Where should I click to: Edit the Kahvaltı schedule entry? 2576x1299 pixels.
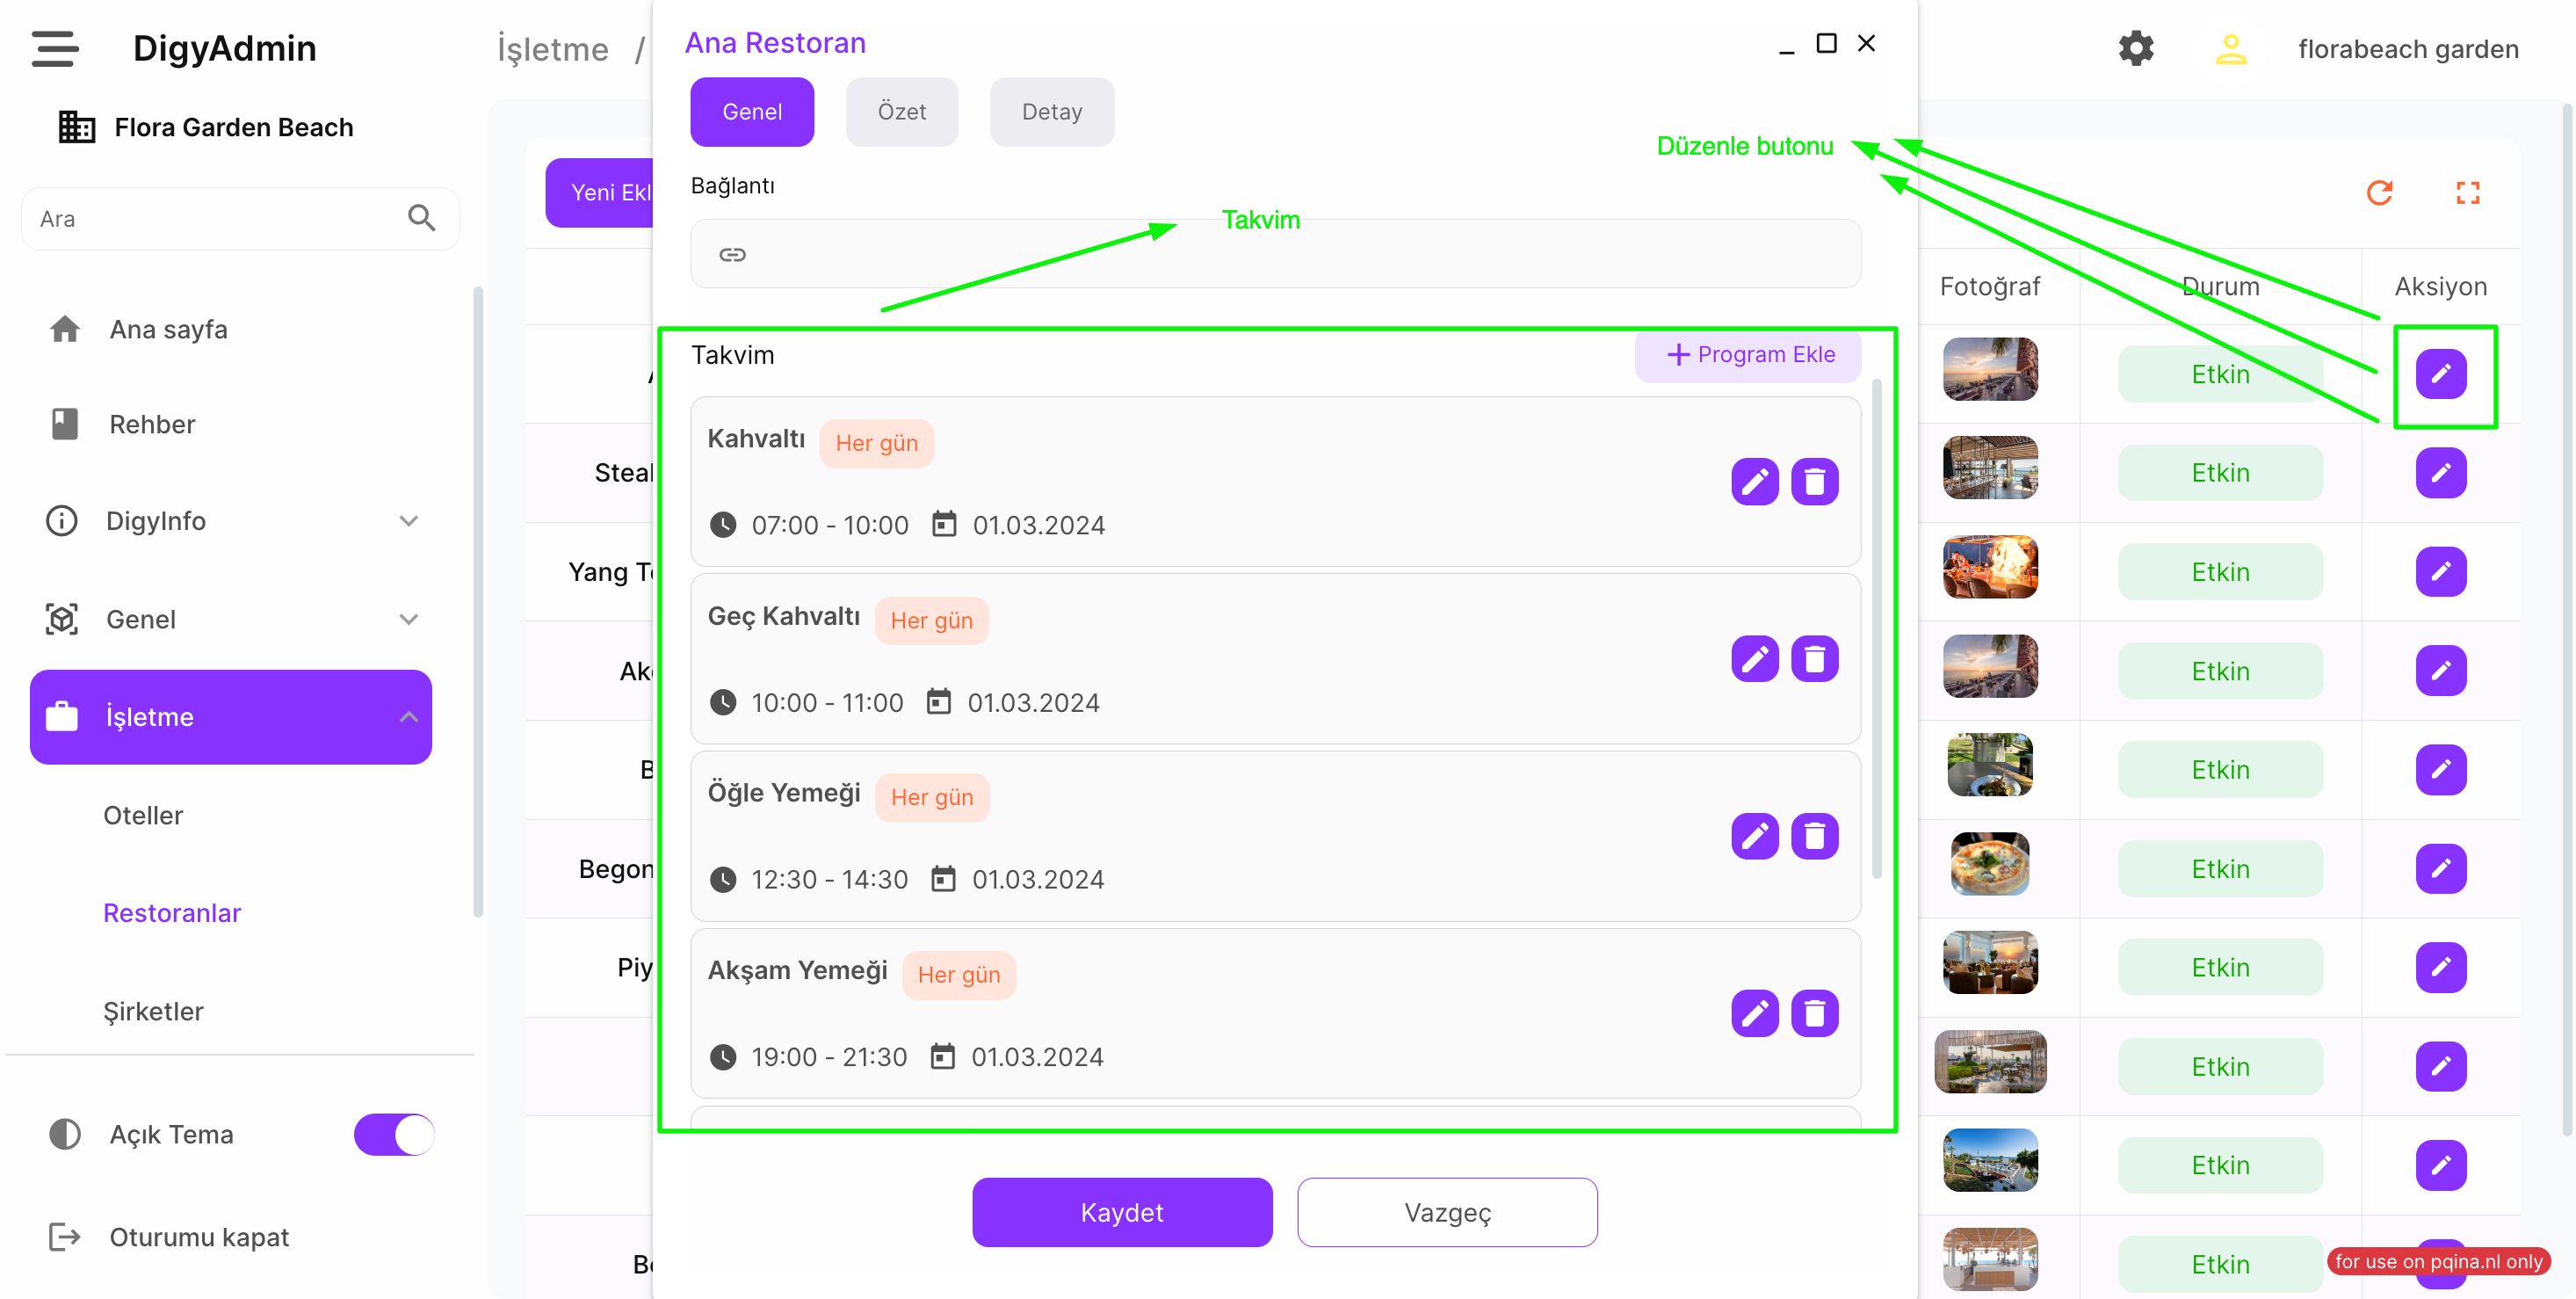[1754, 482]
